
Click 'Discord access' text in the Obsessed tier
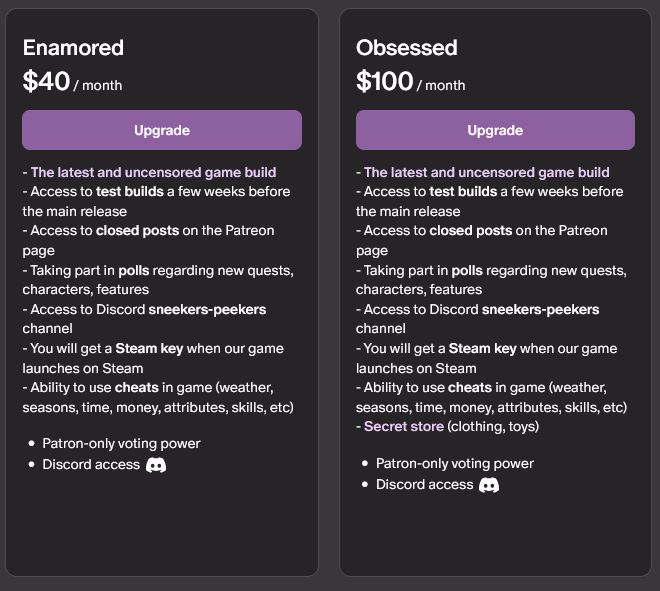(x=424, y=485)
